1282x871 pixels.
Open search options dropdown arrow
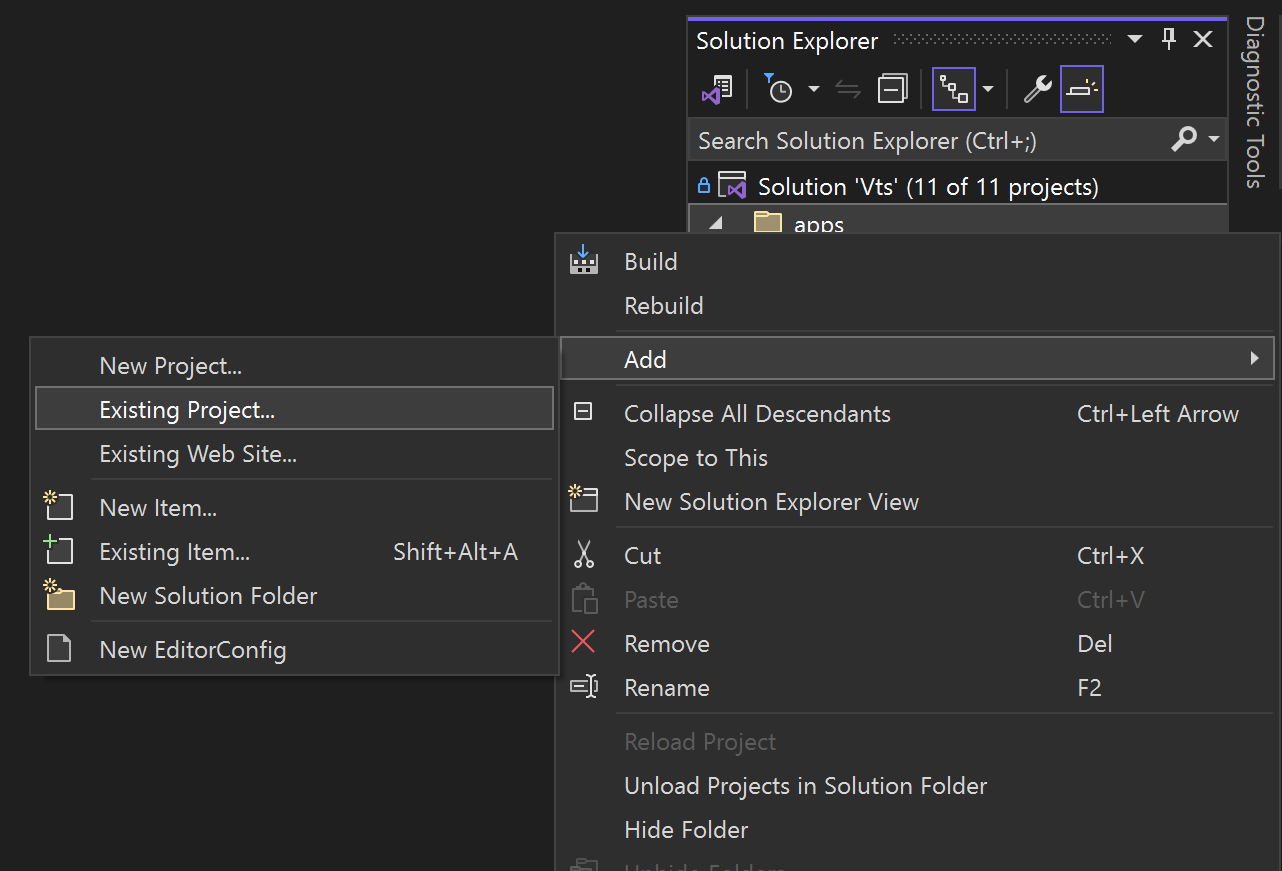click(1214, 139)
